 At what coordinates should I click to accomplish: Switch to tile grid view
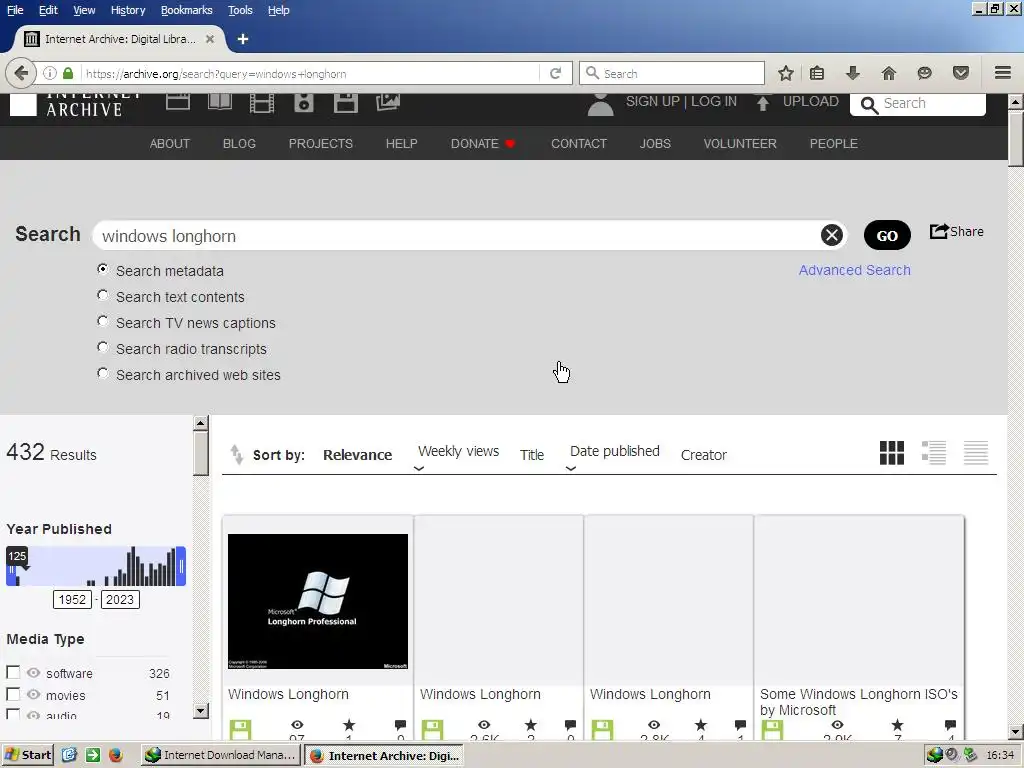891,453
